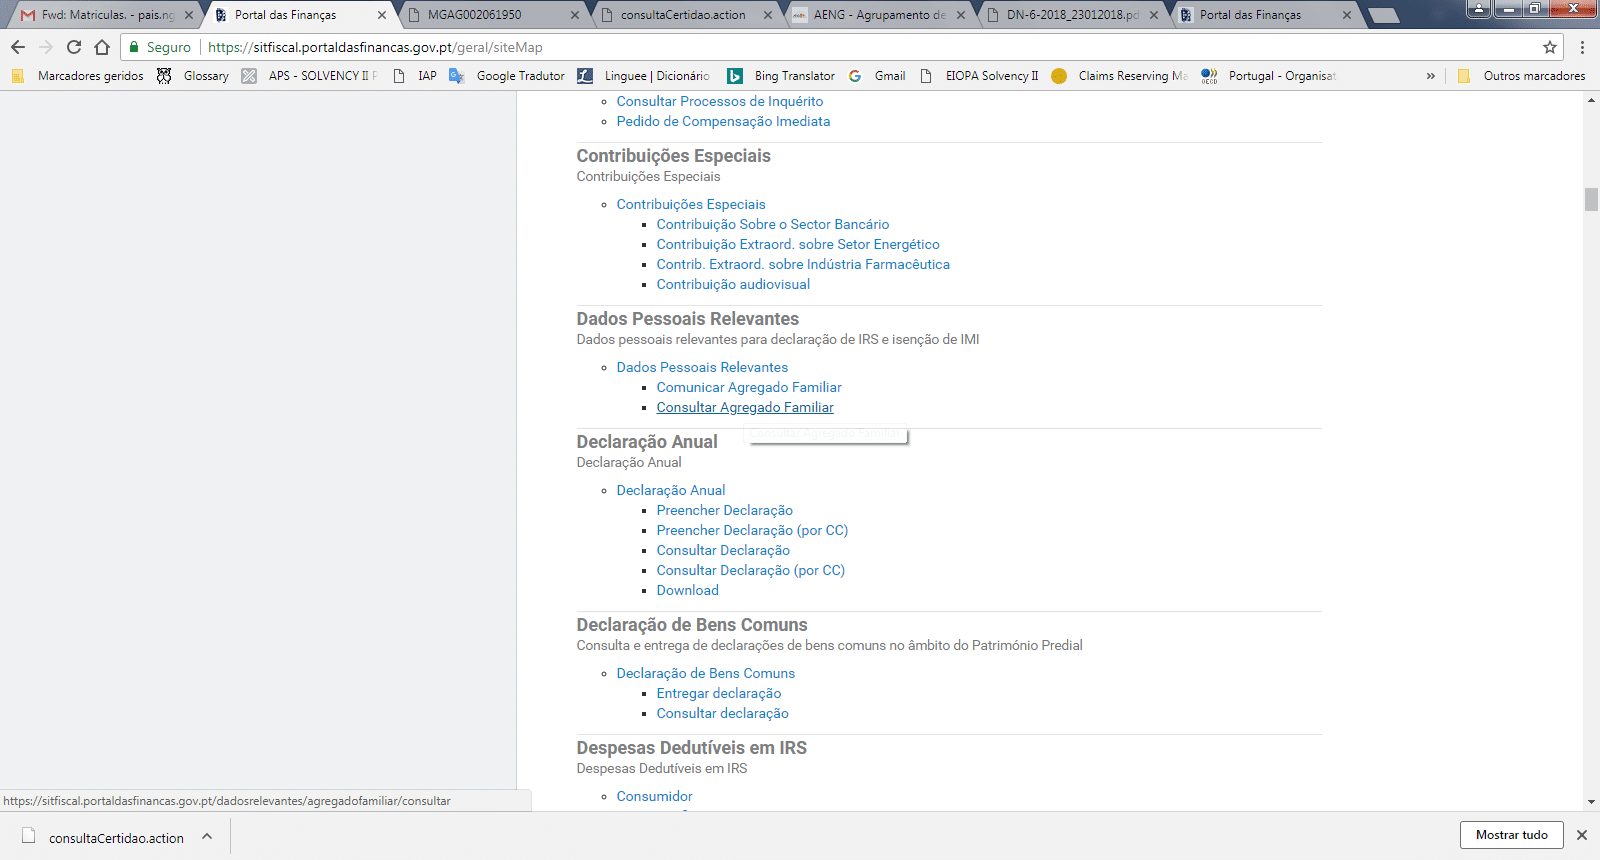Reload the current page
The width and height of the screenshot is (1600, 860).
73,47
